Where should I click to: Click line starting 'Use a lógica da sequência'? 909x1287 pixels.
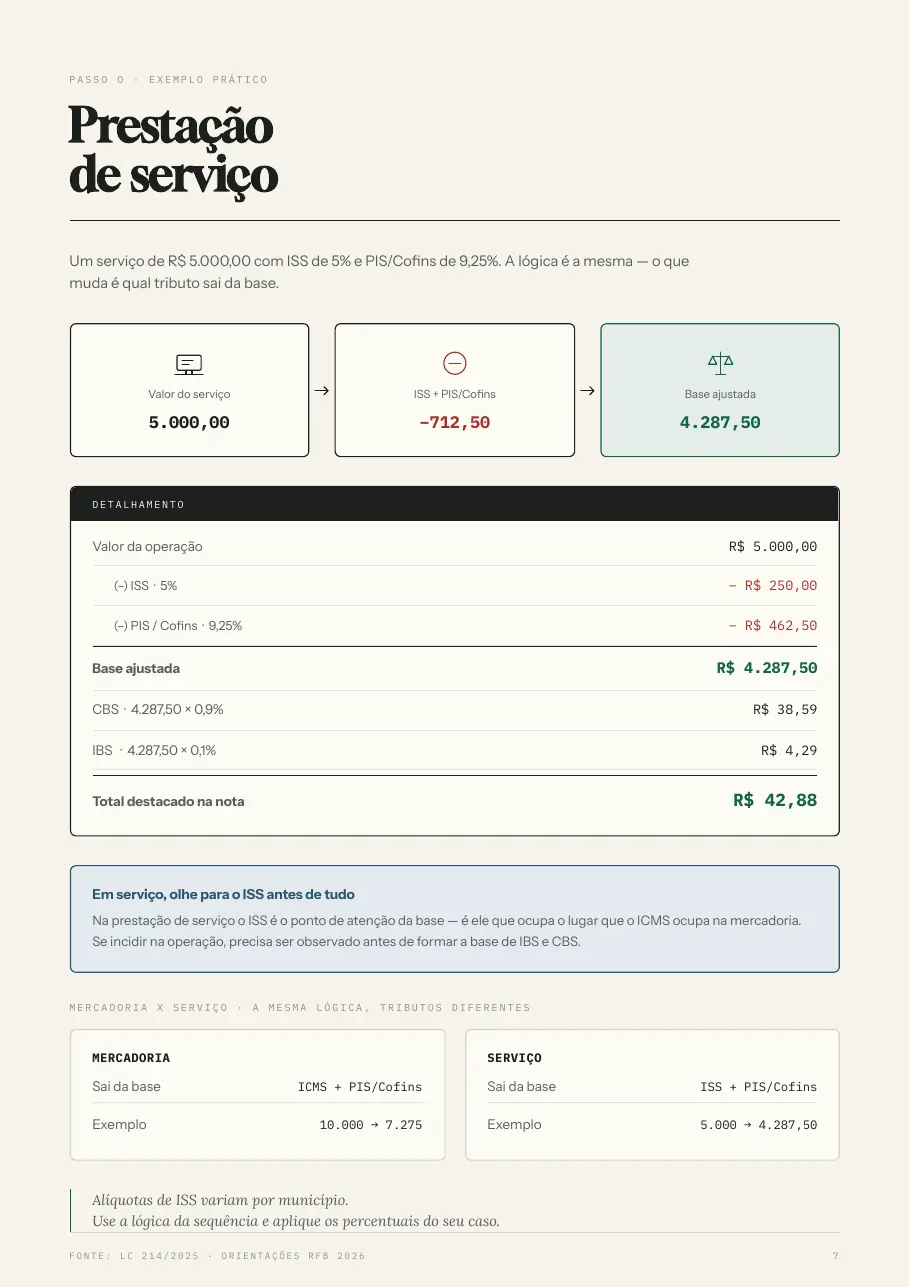[296, 1221]
